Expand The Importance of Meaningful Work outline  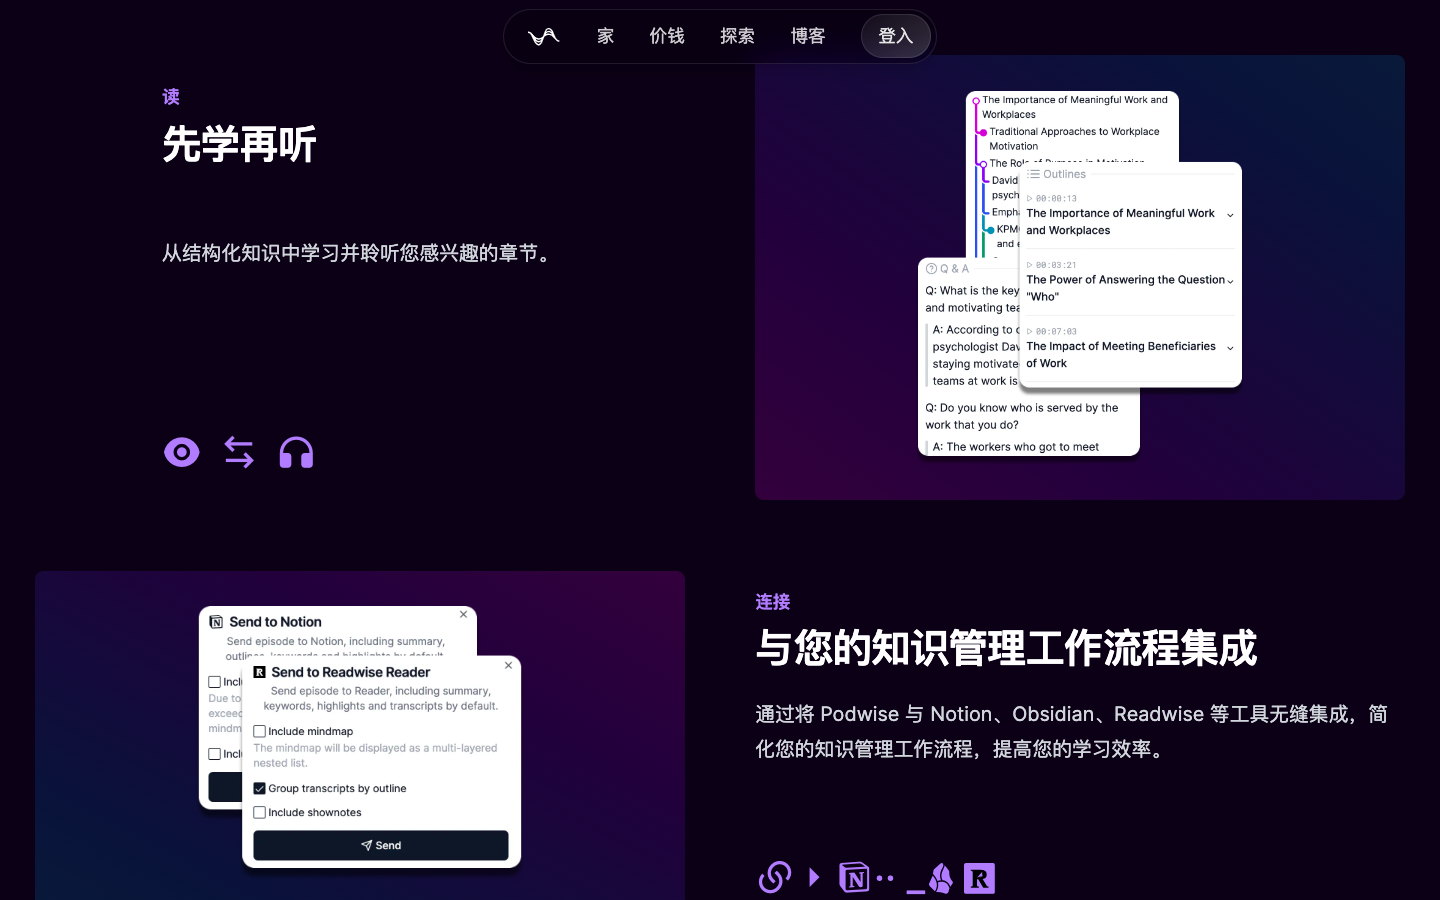coord(1230,215)
